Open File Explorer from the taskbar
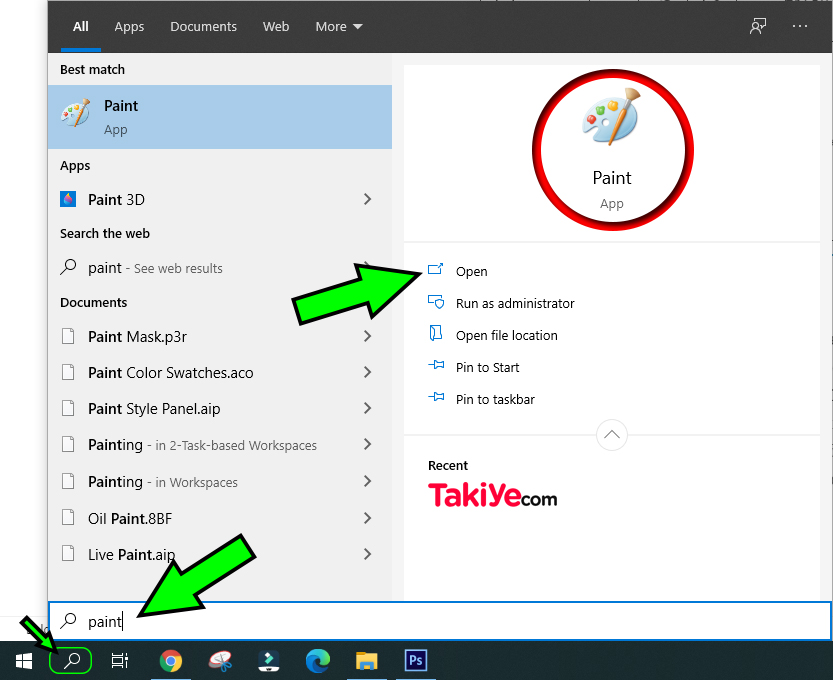 (x=367, y=661)
